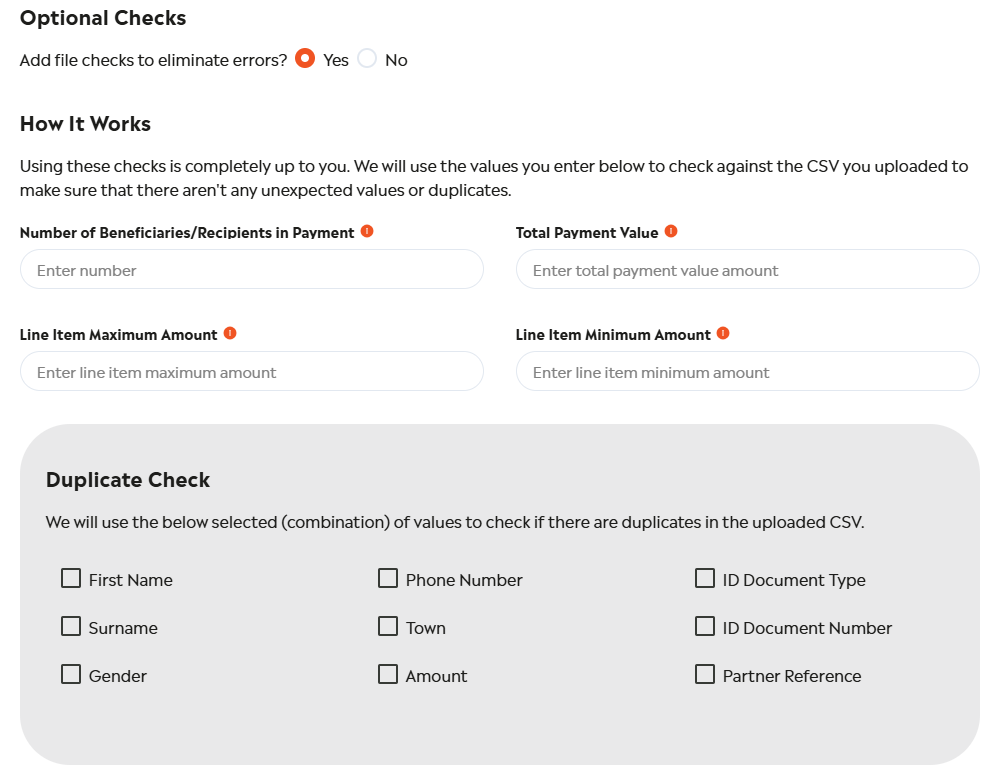The image size is (994, 780).
Task: Tick the First Name duplicate check box
Action: [71, 579]
